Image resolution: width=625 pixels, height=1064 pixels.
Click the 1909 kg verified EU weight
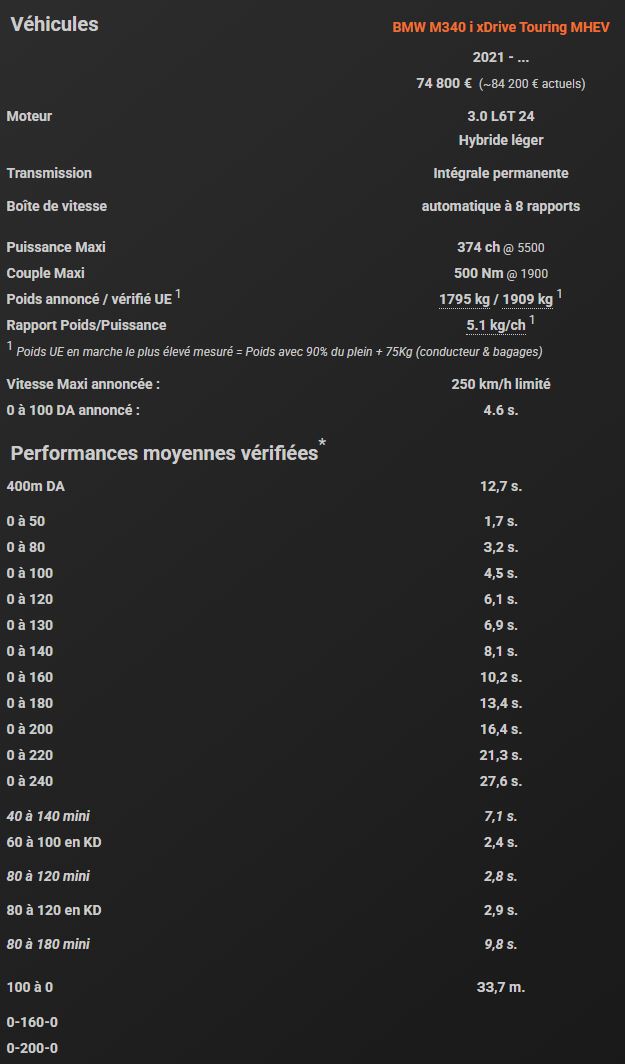click(x=527, y=299)
